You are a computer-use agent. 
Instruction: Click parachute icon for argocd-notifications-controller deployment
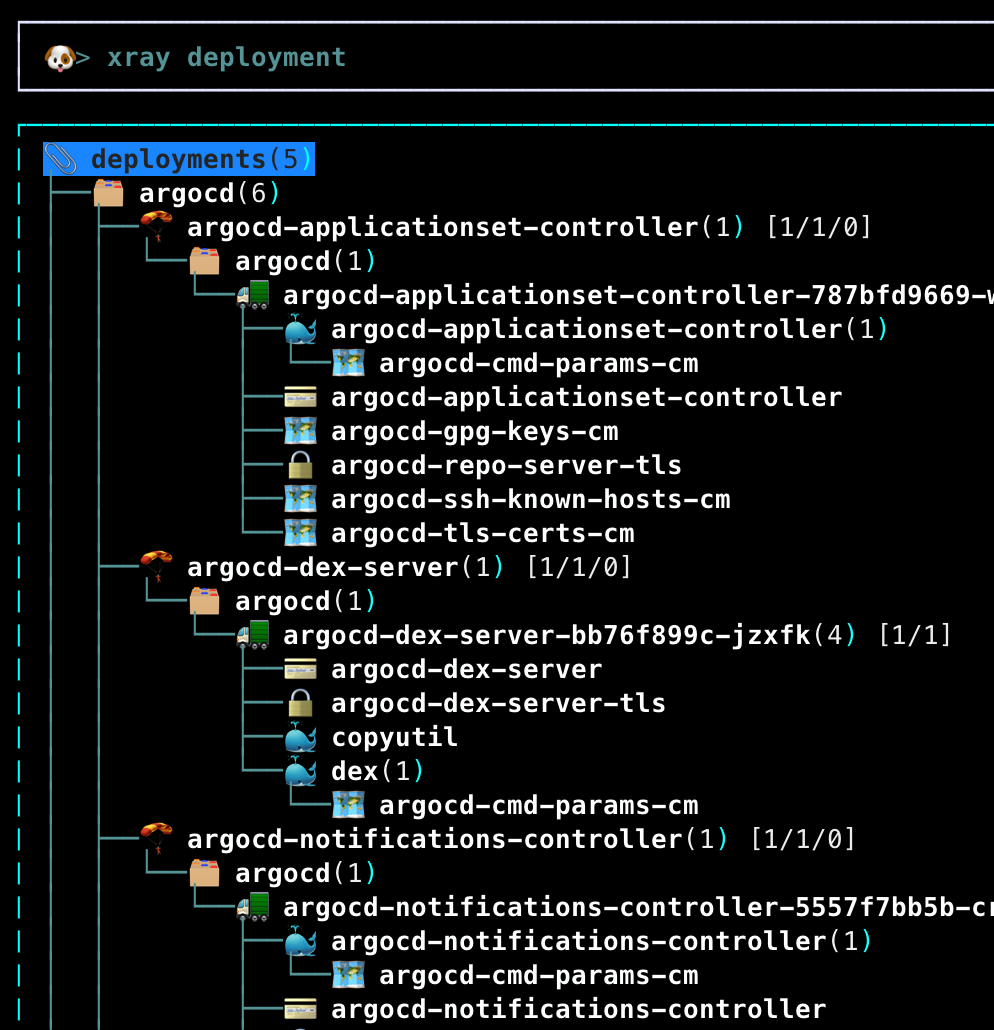(x=156, y=839)
